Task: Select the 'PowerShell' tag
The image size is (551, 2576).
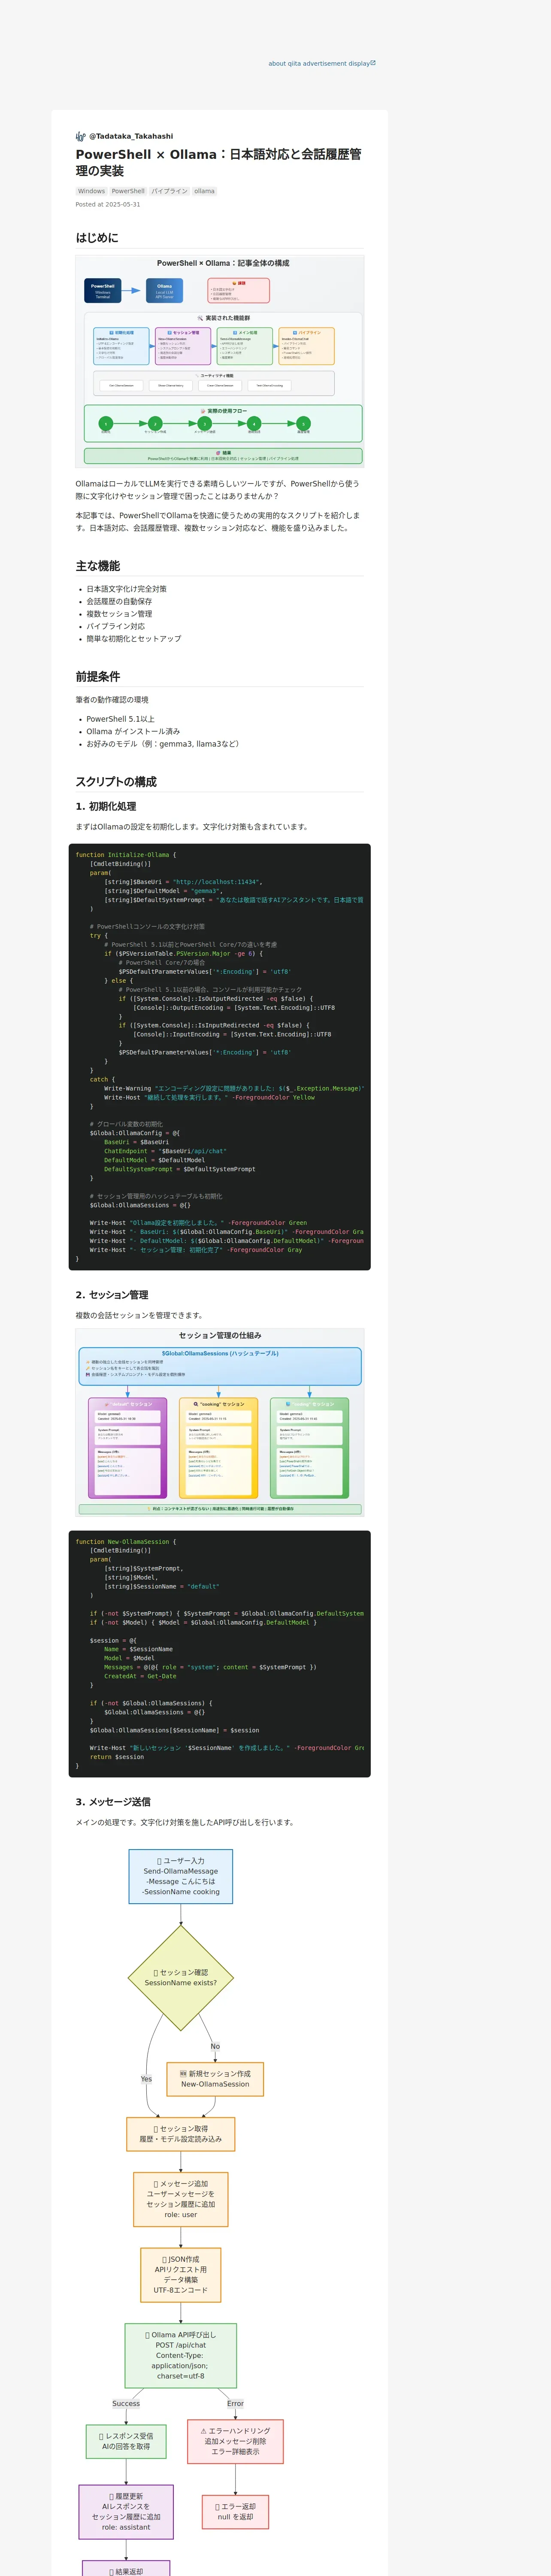Action: pos(128,191)
